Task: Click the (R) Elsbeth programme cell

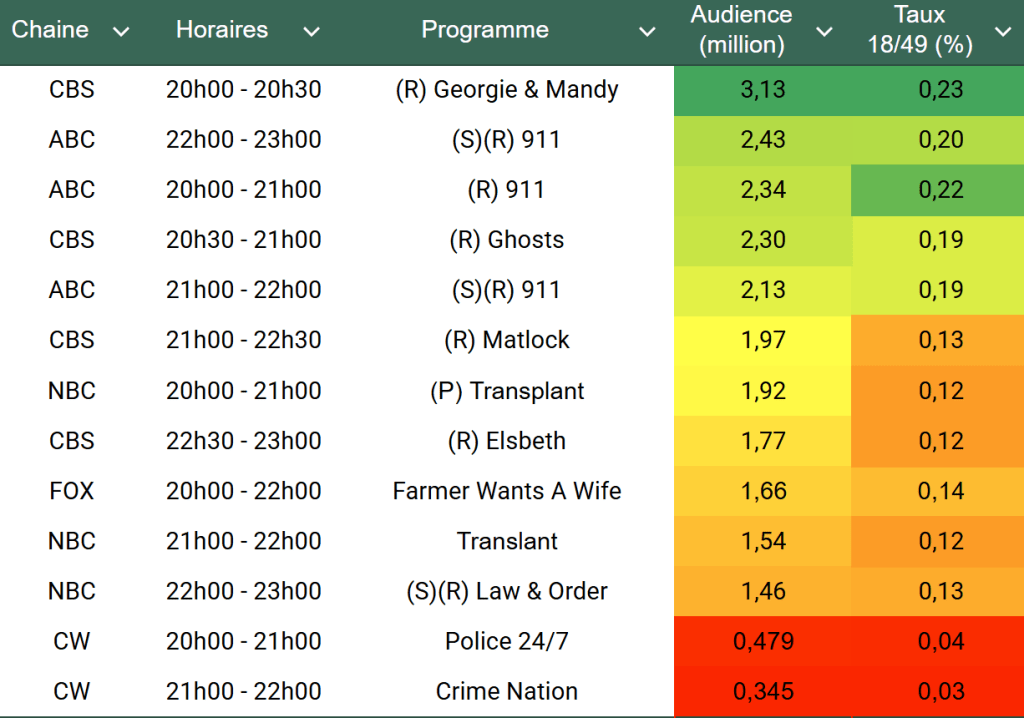Action: click(506, 441)
